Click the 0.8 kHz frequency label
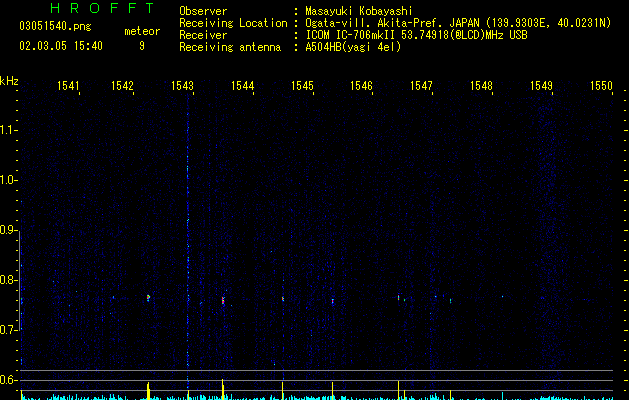629x400 pixels. (x=8, y=280)
